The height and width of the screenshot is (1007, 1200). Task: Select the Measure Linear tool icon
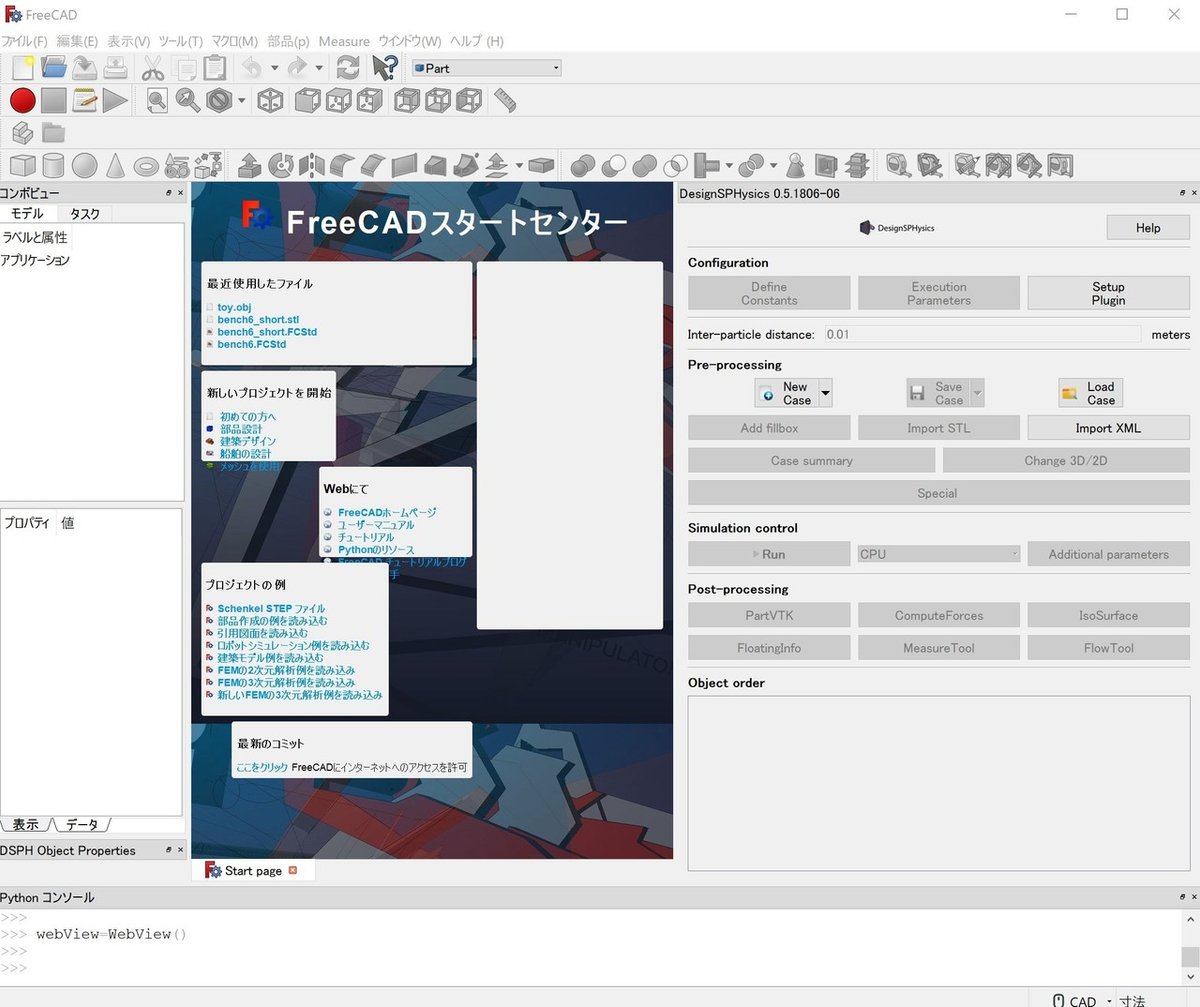click(x=898, y=164)
